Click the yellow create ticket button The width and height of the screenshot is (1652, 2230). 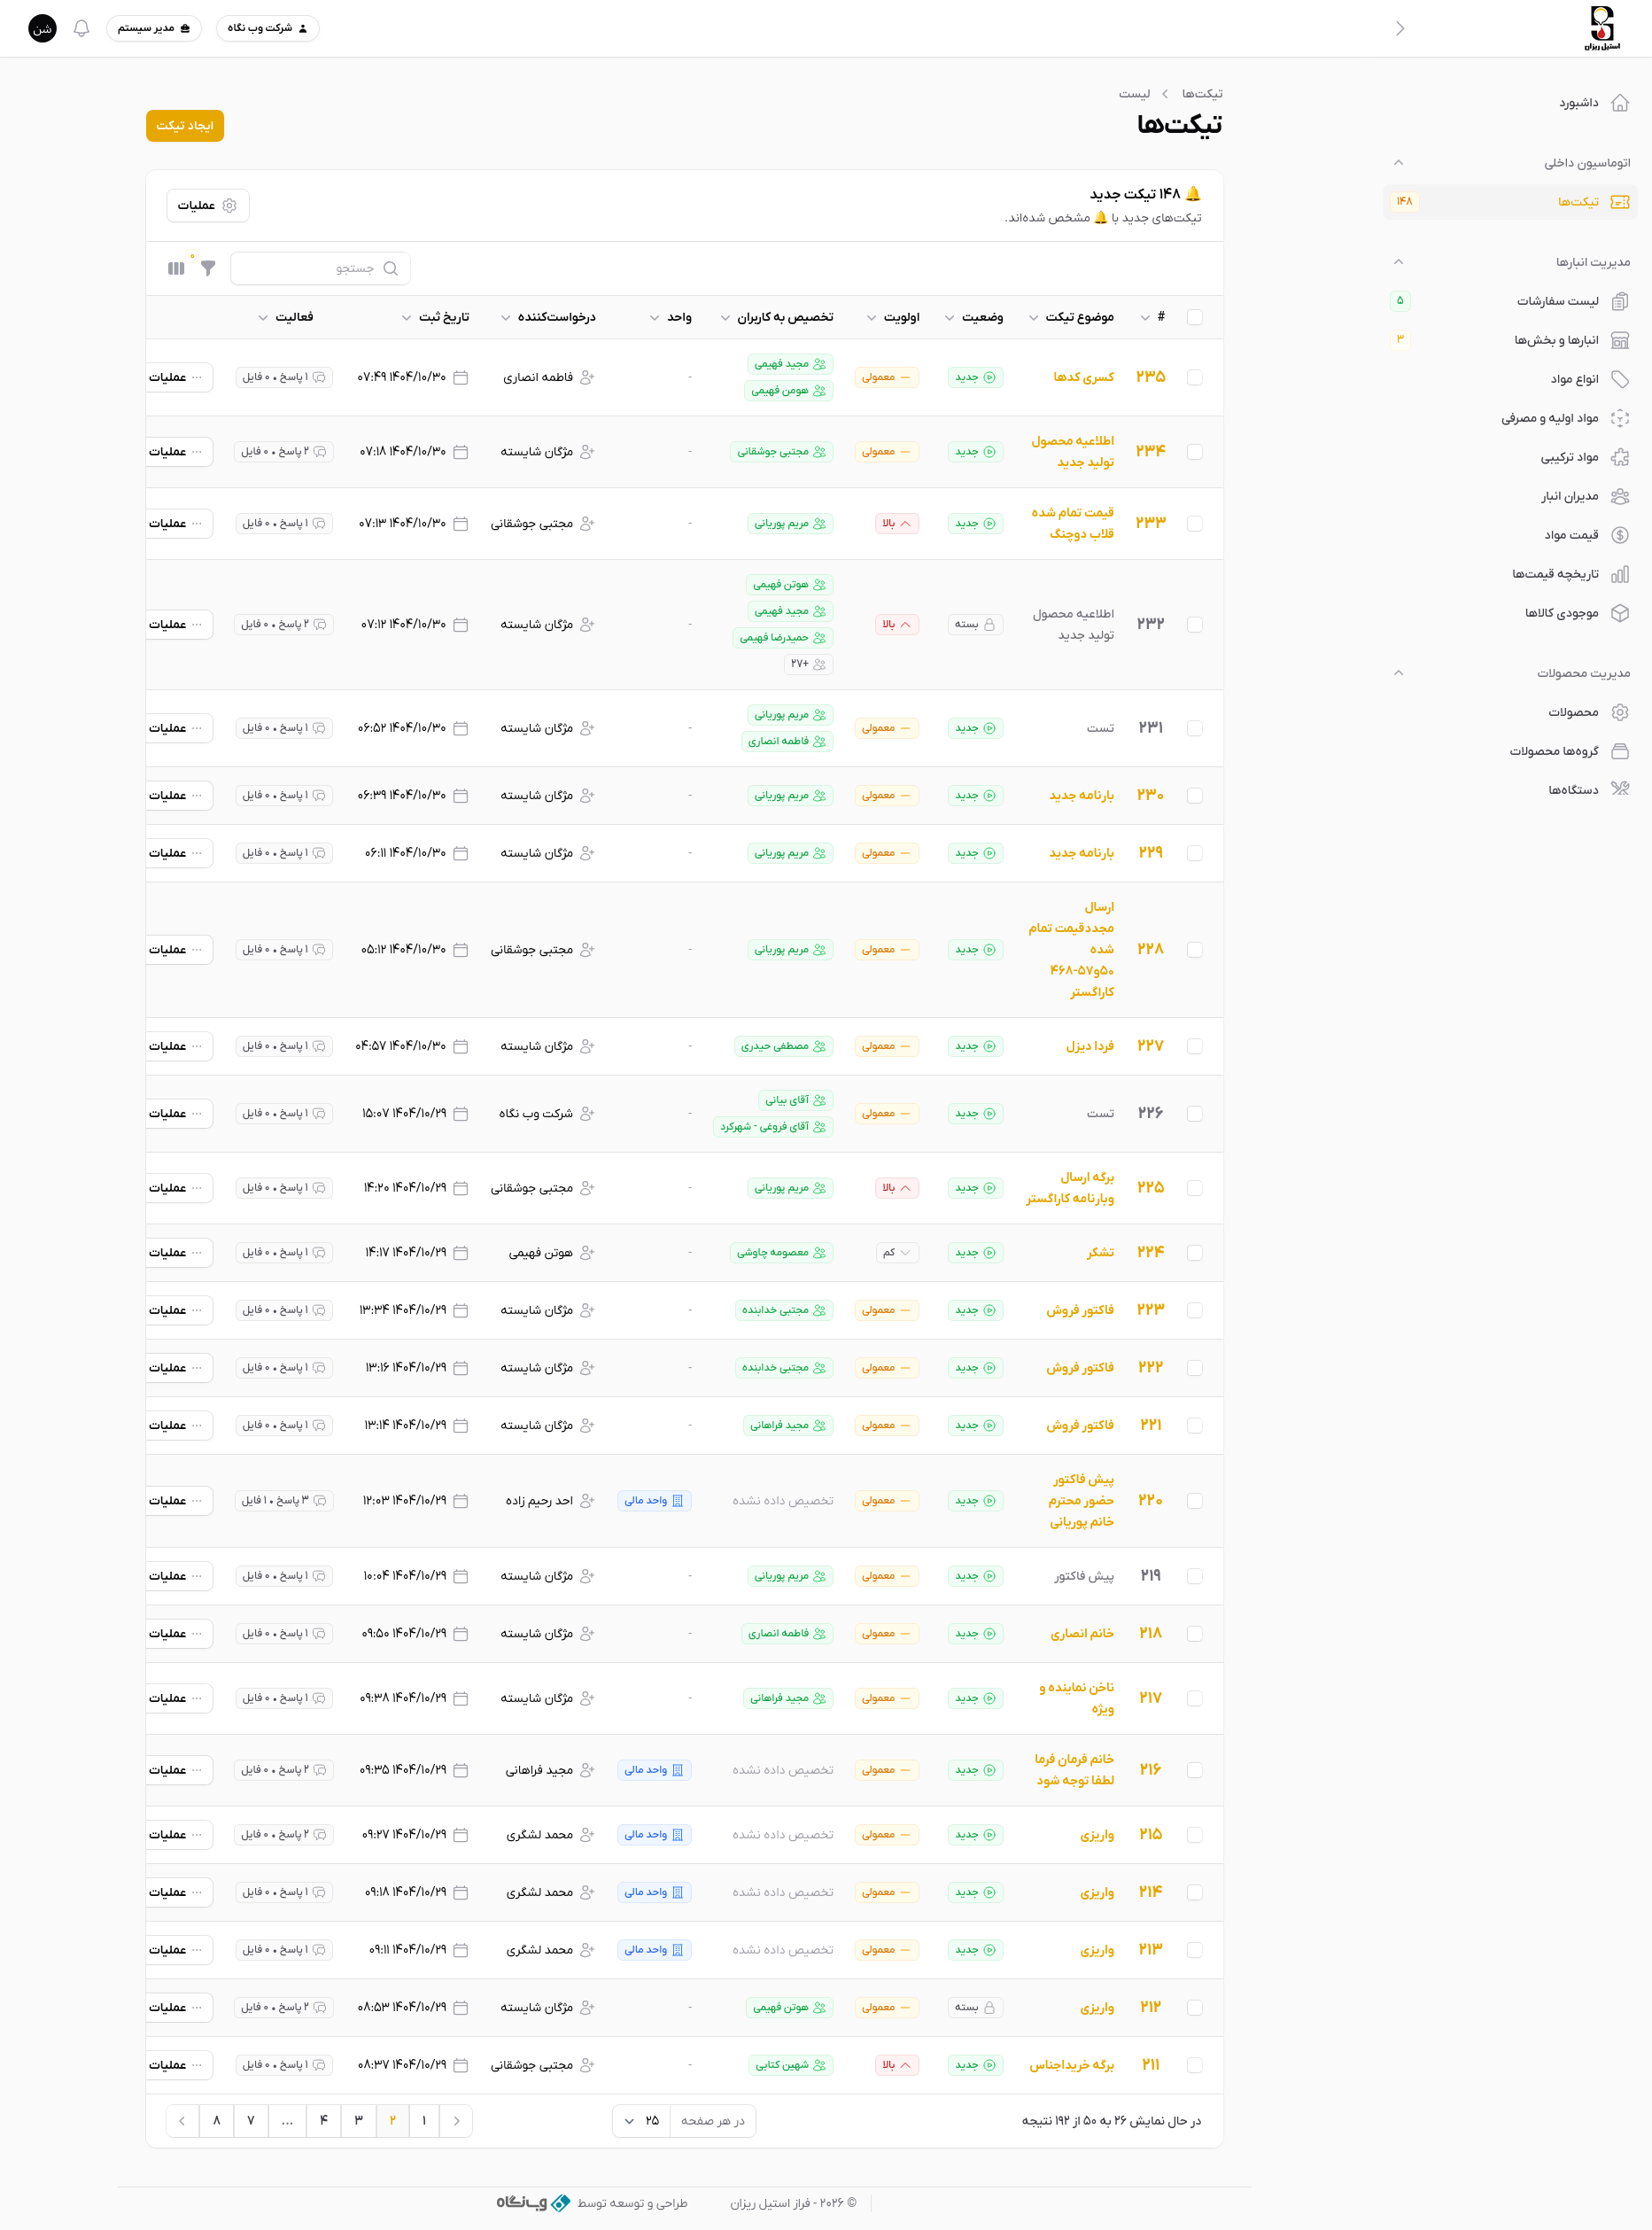(185, 126)
